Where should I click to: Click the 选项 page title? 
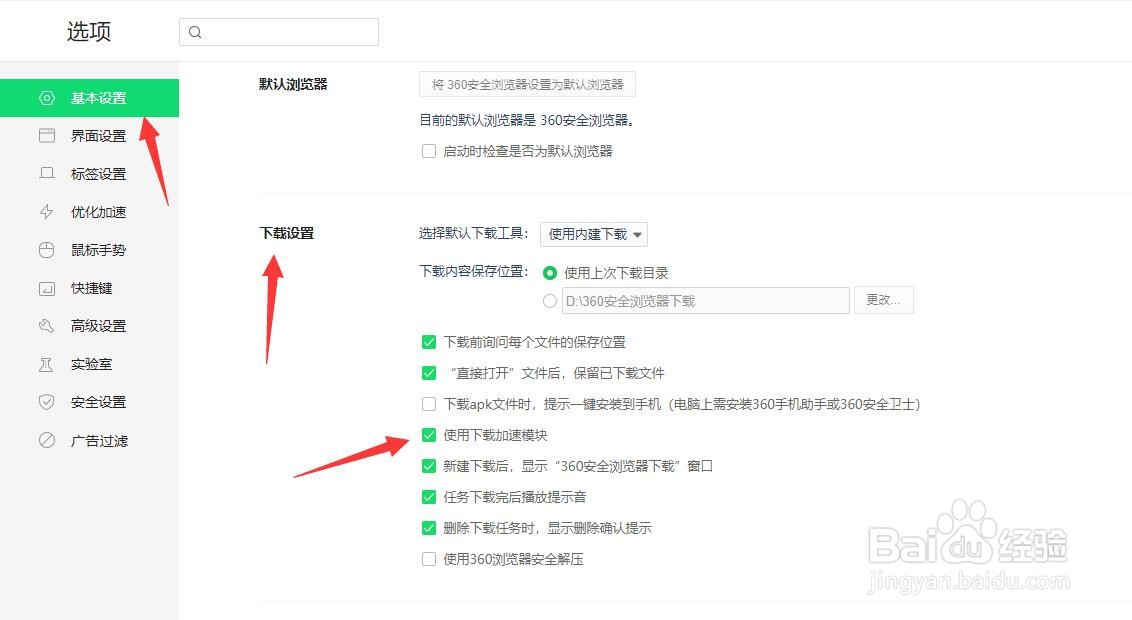point(89,32)
